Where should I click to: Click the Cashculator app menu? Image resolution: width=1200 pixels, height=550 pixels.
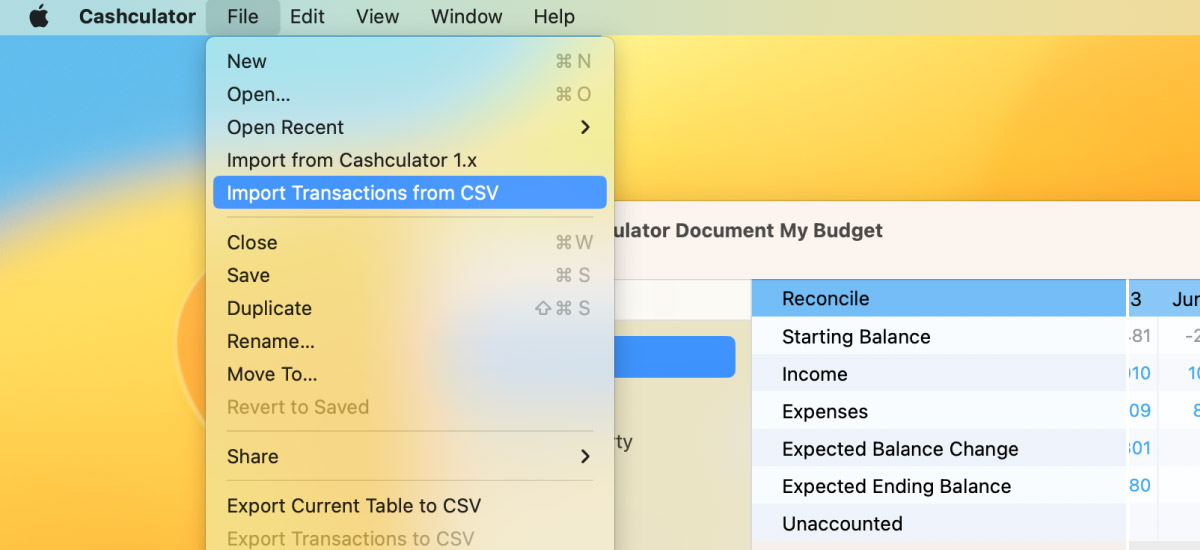pyautogui.click(x=138, y=17)
